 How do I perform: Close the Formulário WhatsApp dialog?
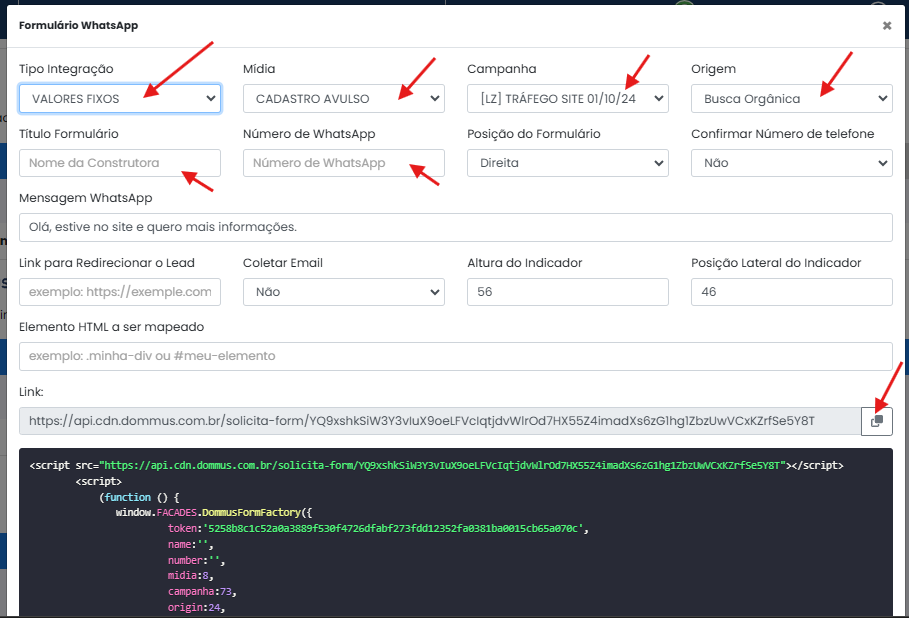[886, 26]
